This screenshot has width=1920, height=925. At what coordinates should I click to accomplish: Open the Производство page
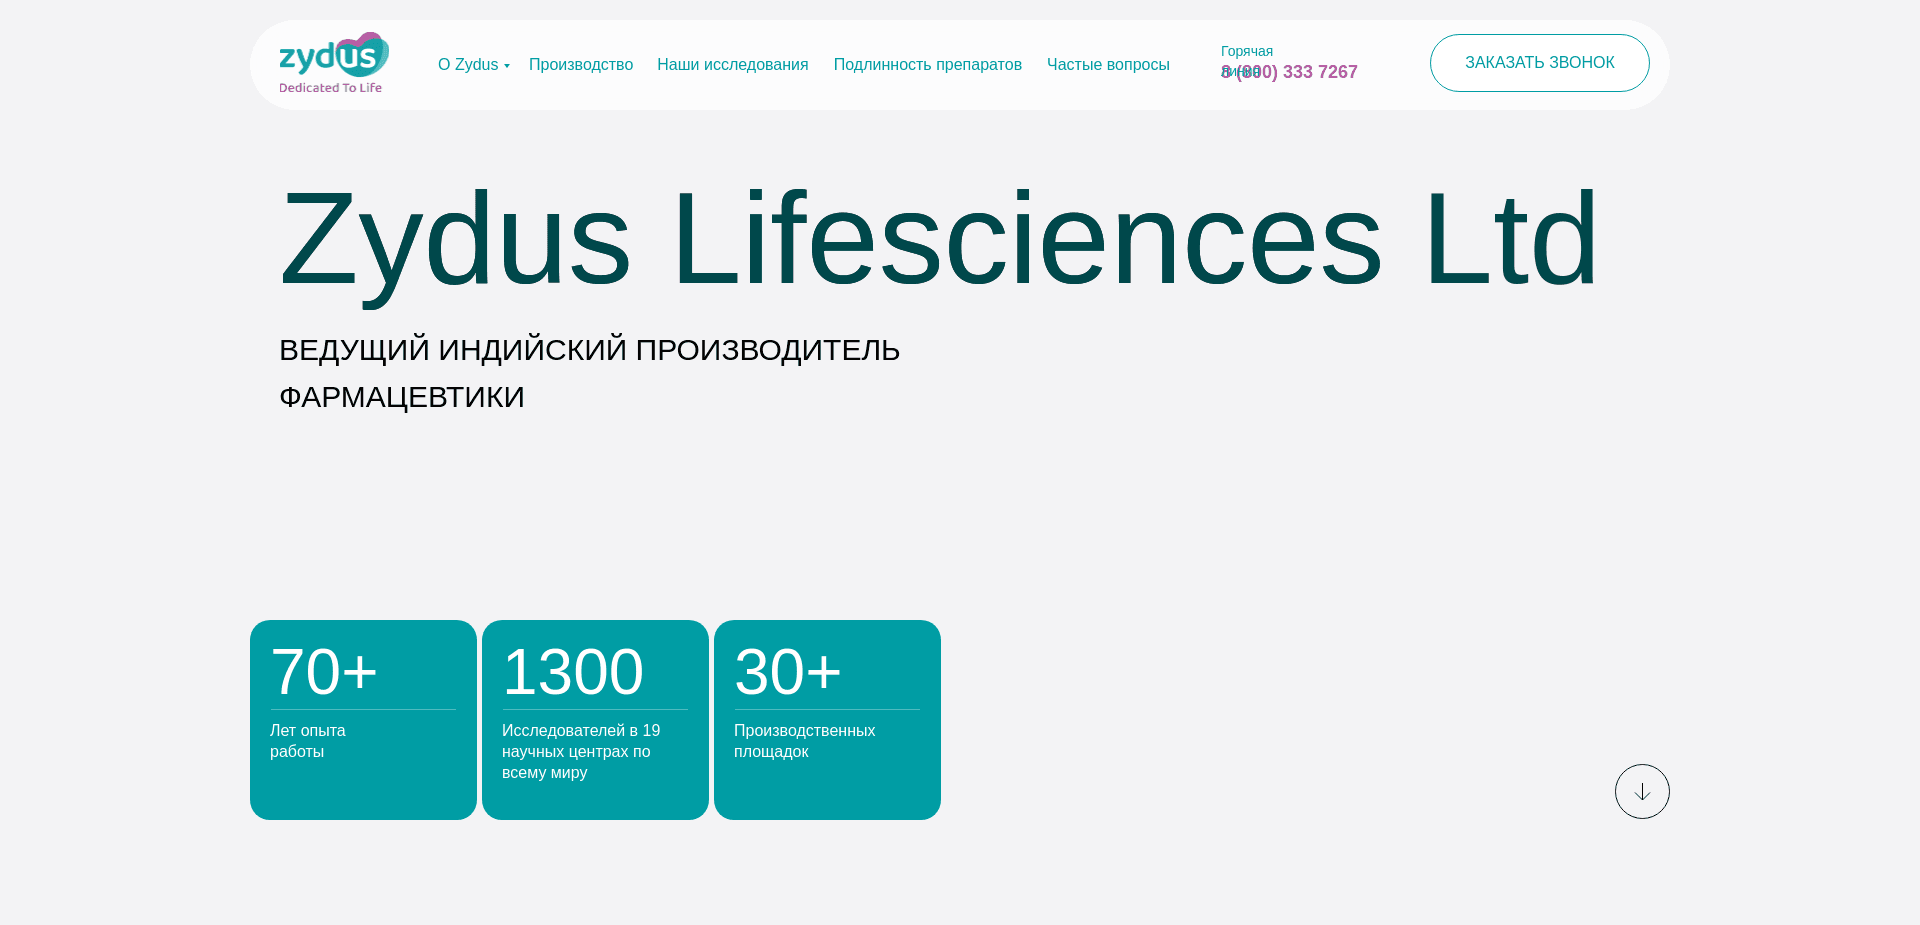tap(580, 64)
